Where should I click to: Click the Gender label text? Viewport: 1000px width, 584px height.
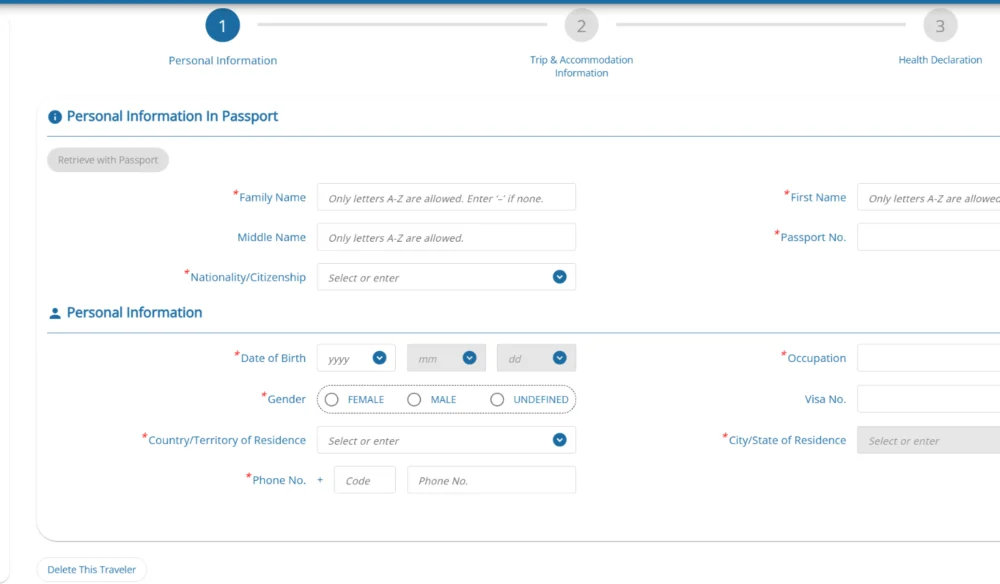click(286, 399)
